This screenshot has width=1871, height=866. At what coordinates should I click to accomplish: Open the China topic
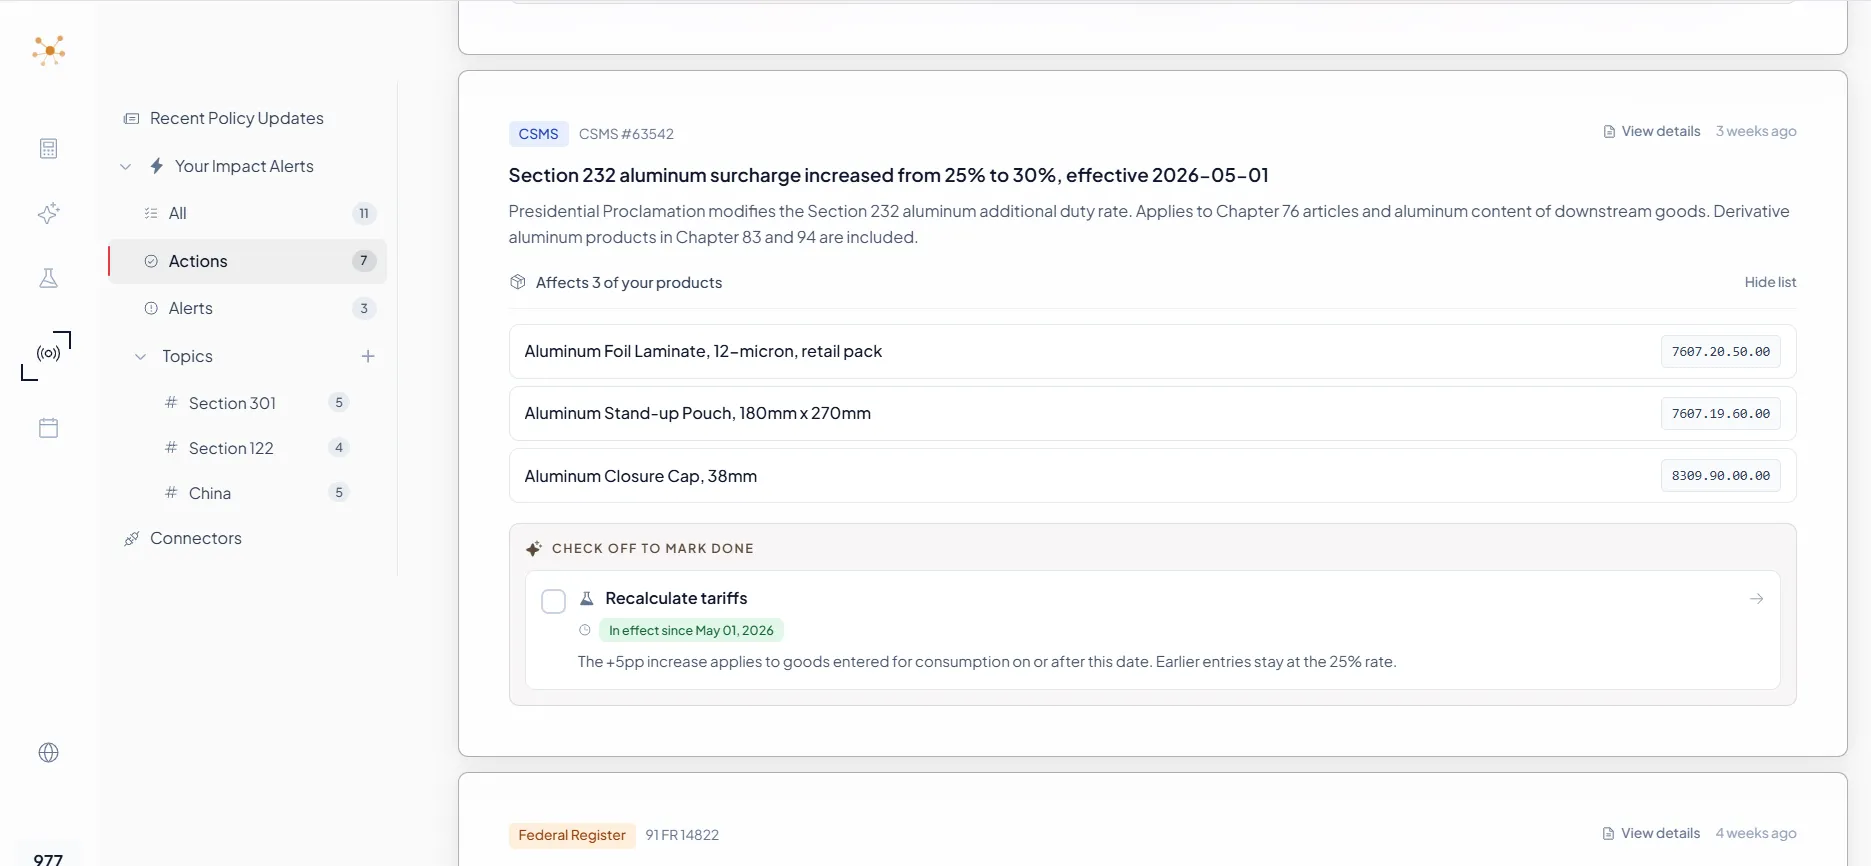pos(210,493)
